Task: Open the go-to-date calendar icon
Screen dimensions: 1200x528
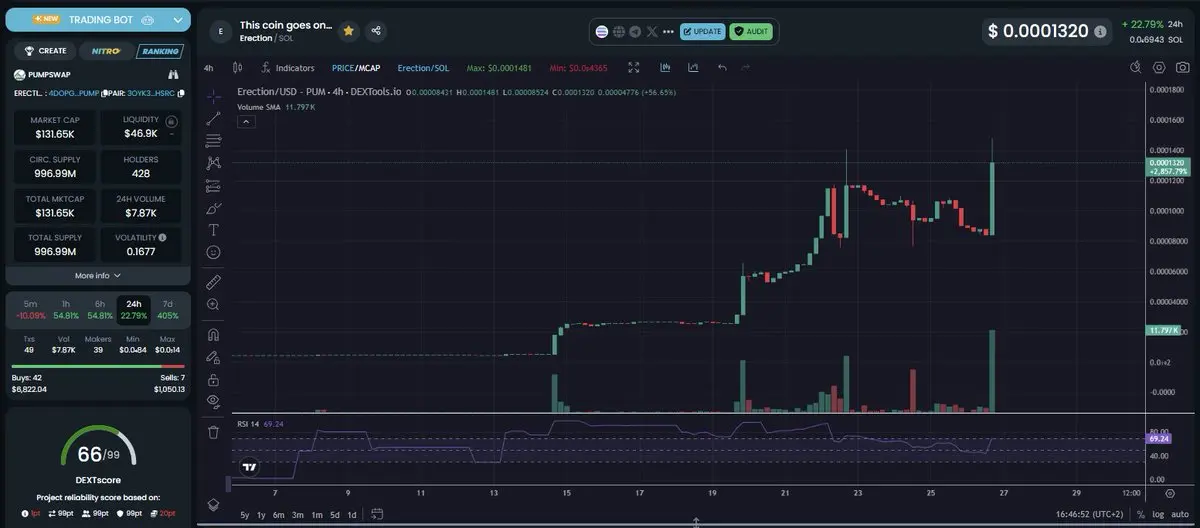Action: point(376,515)
